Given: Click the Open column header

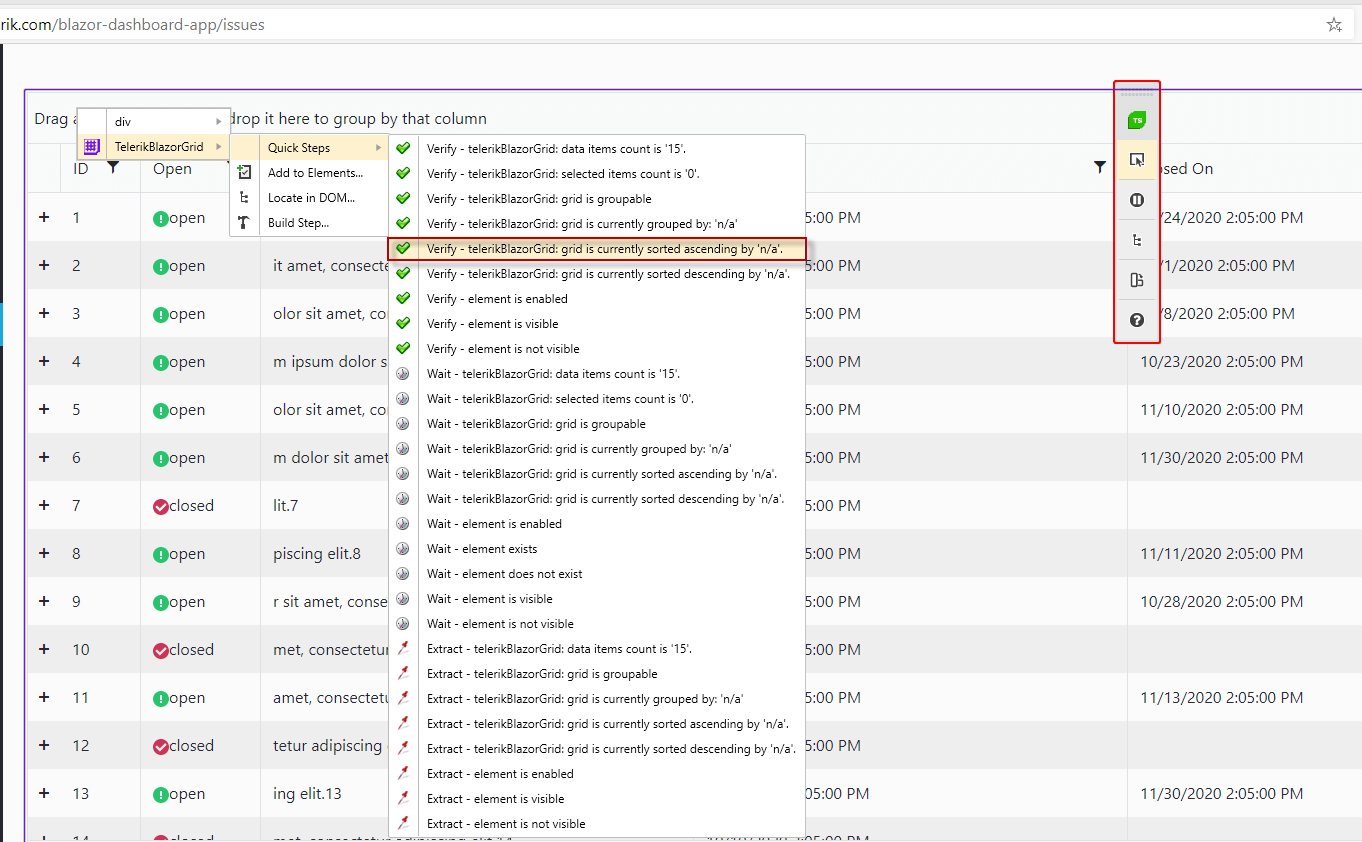Looking at the screenshot, I should tap(172, 168).
